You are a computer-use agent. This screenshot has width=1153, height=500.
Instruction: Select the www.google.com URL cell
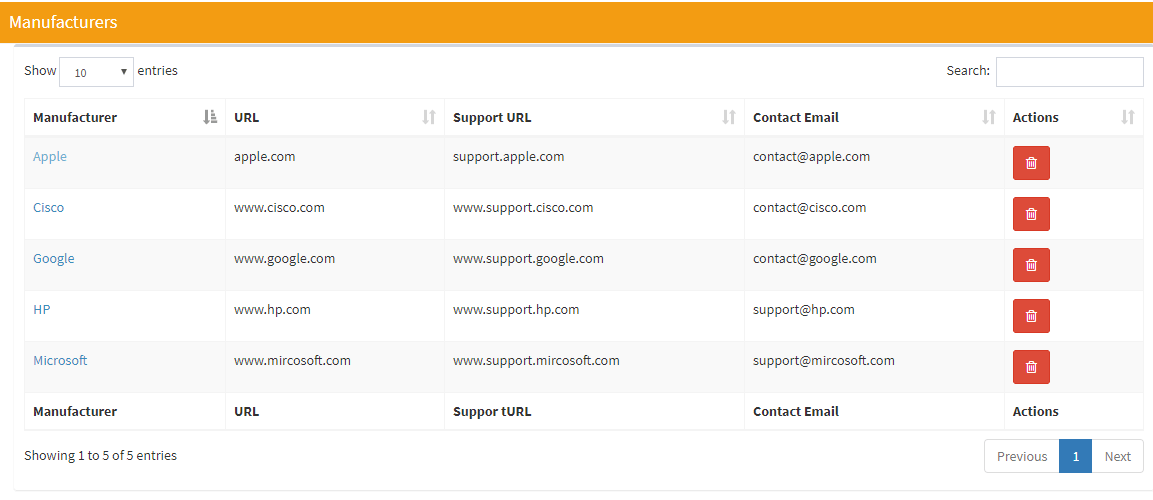tap(335, 265)
